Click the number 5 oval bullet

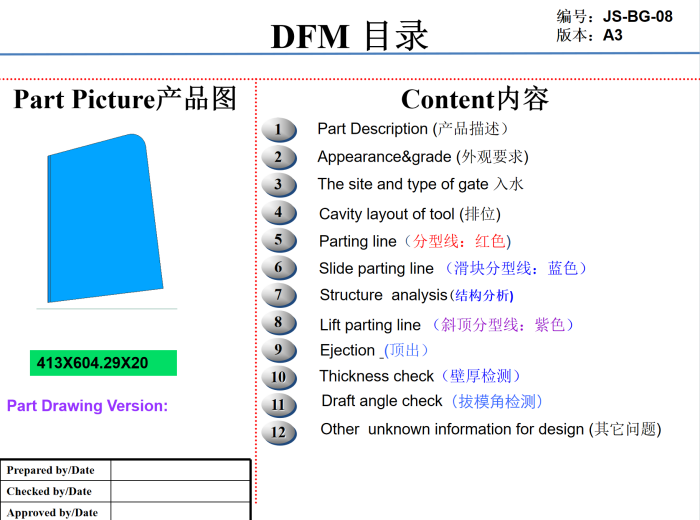pos(279,240)
